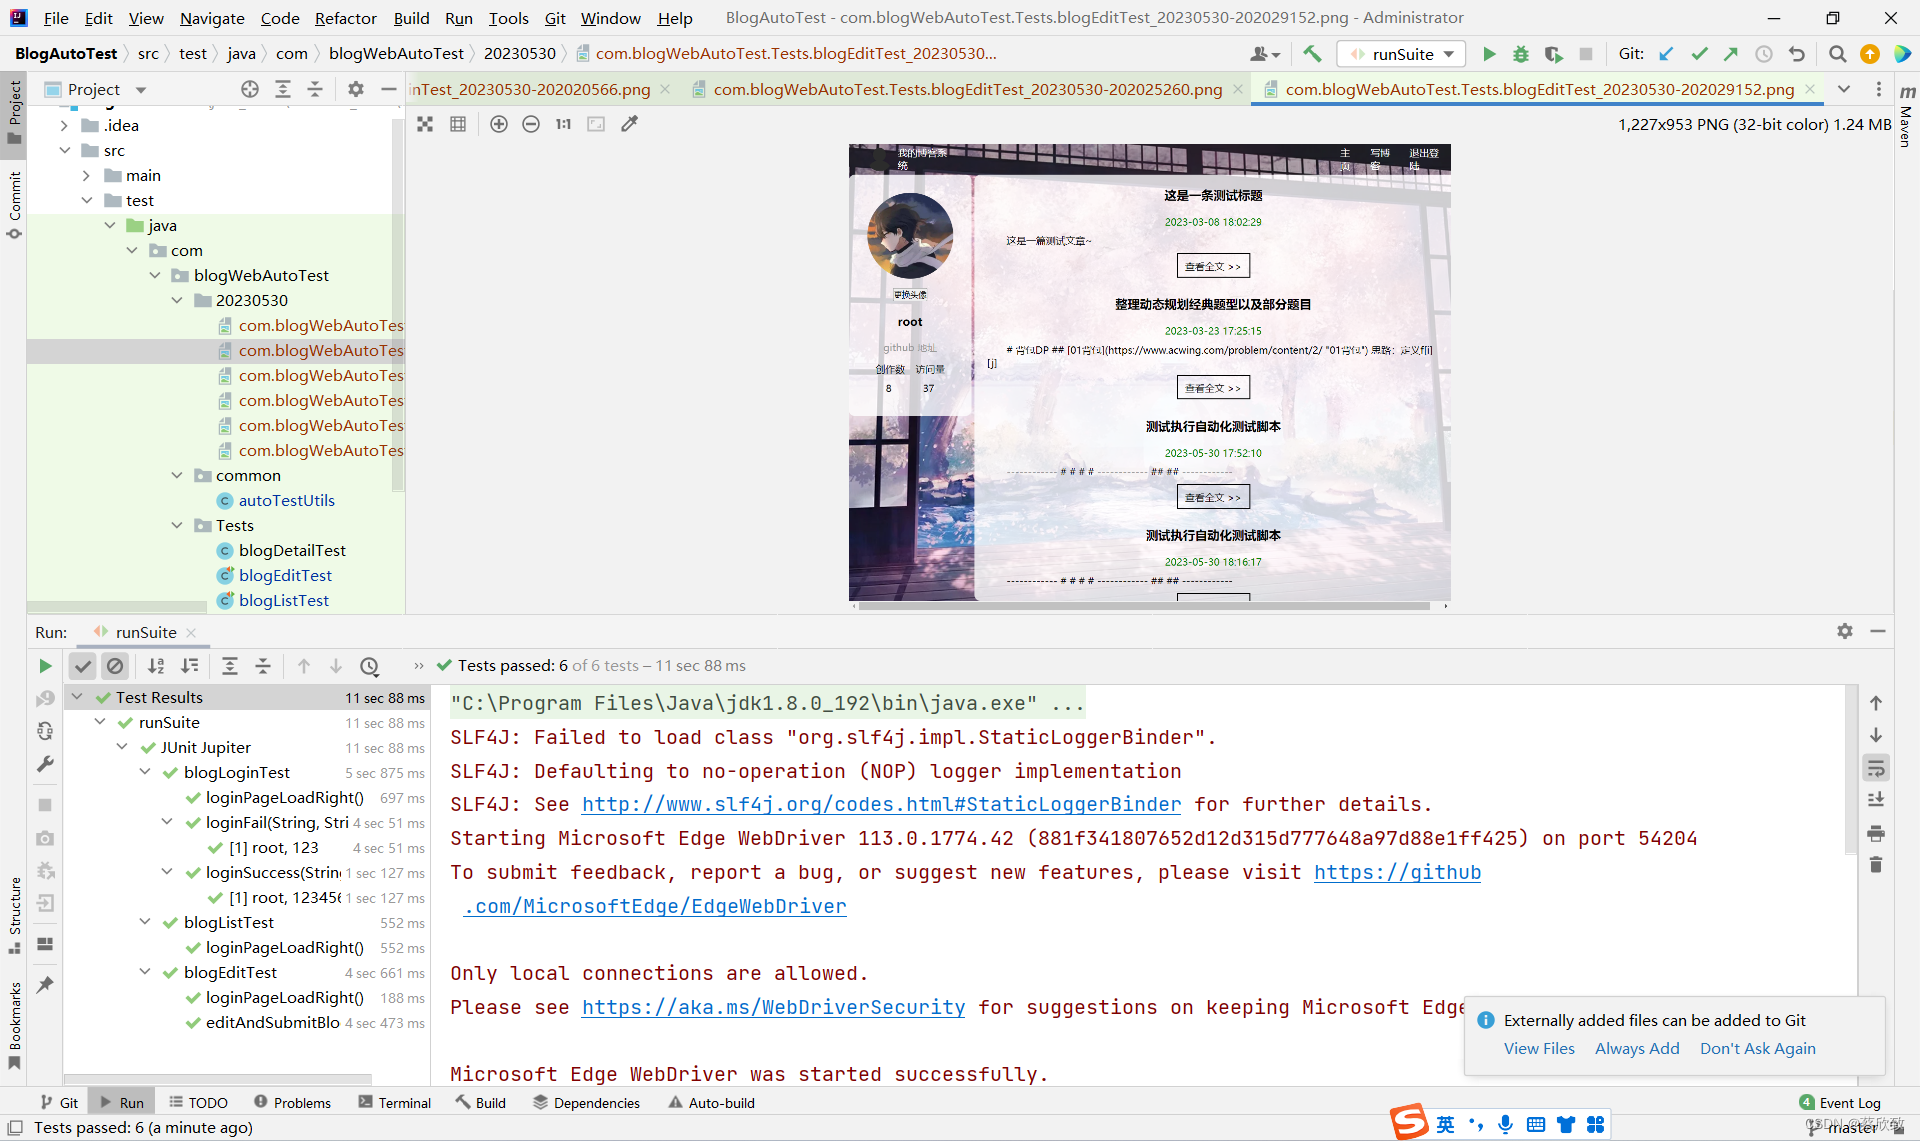Viewport: 1920px width, 1141px height.
Task: Open the Refactor menu
Action: (x=345, y=18)
